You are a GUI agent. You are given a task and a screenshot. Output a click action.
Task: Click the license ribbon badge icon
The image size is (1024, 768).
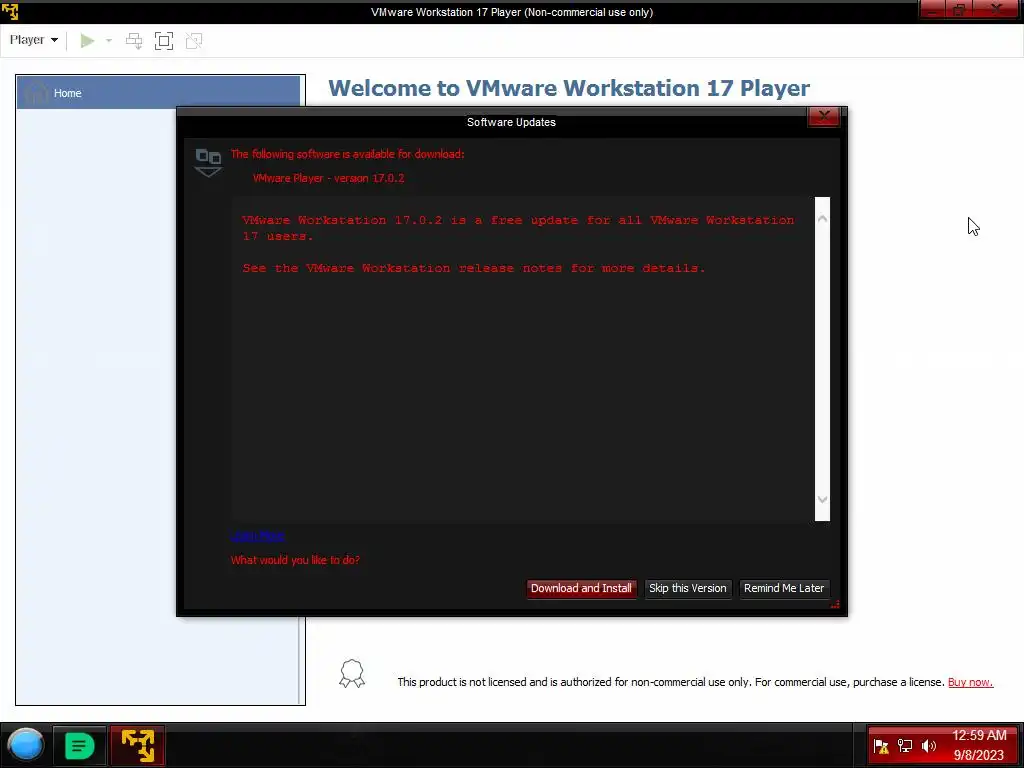[352, 674]
